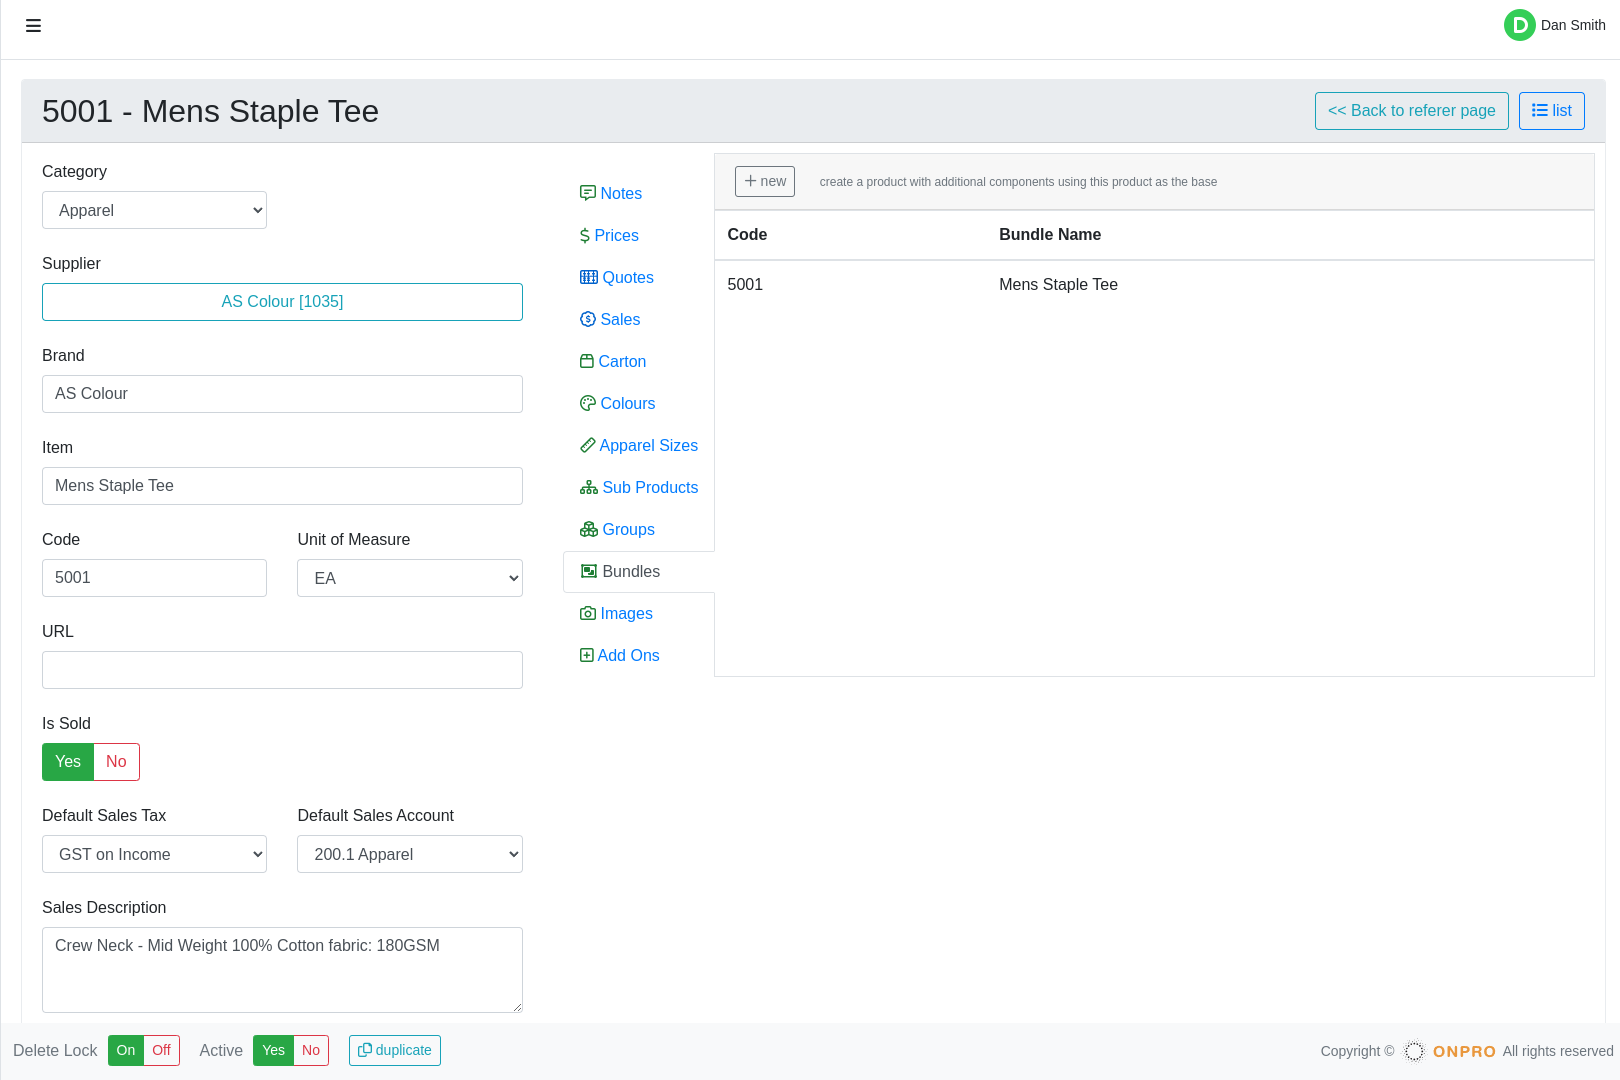Set Active to No
1620x1080 pixels.
coord(311,1050)
